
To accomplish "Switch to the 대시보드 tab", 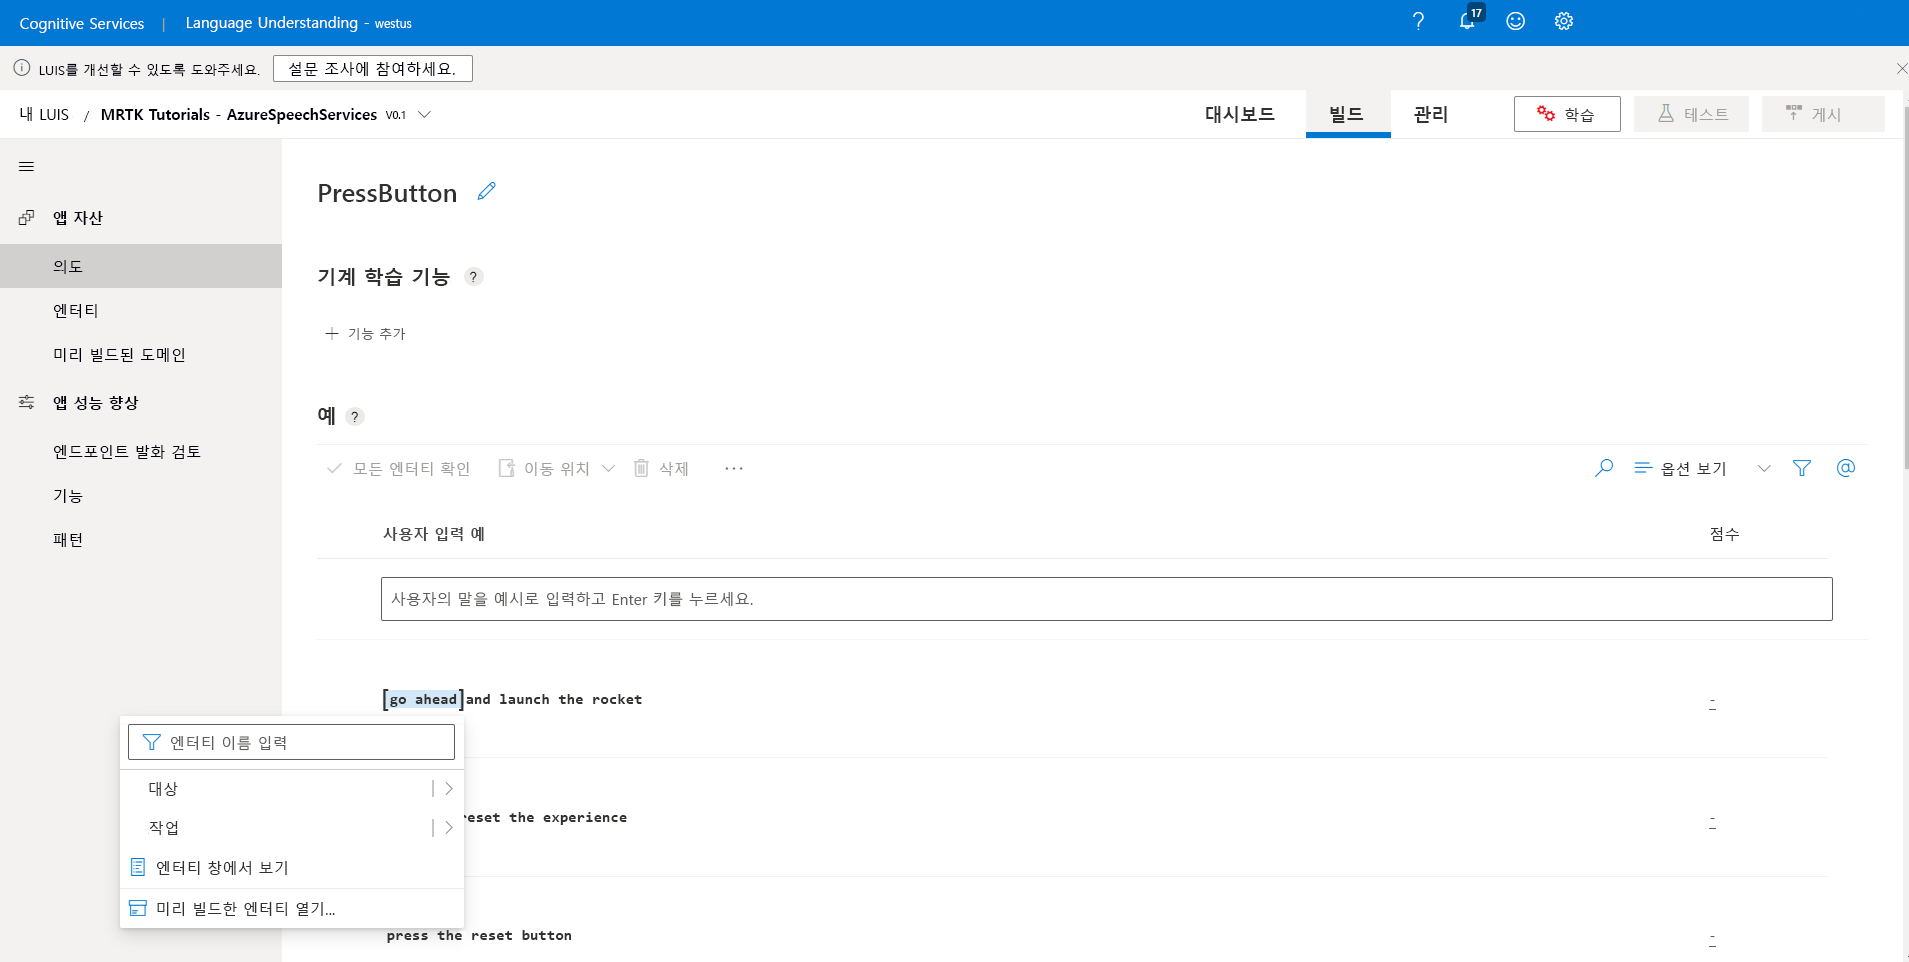I will pos(1239,114).
